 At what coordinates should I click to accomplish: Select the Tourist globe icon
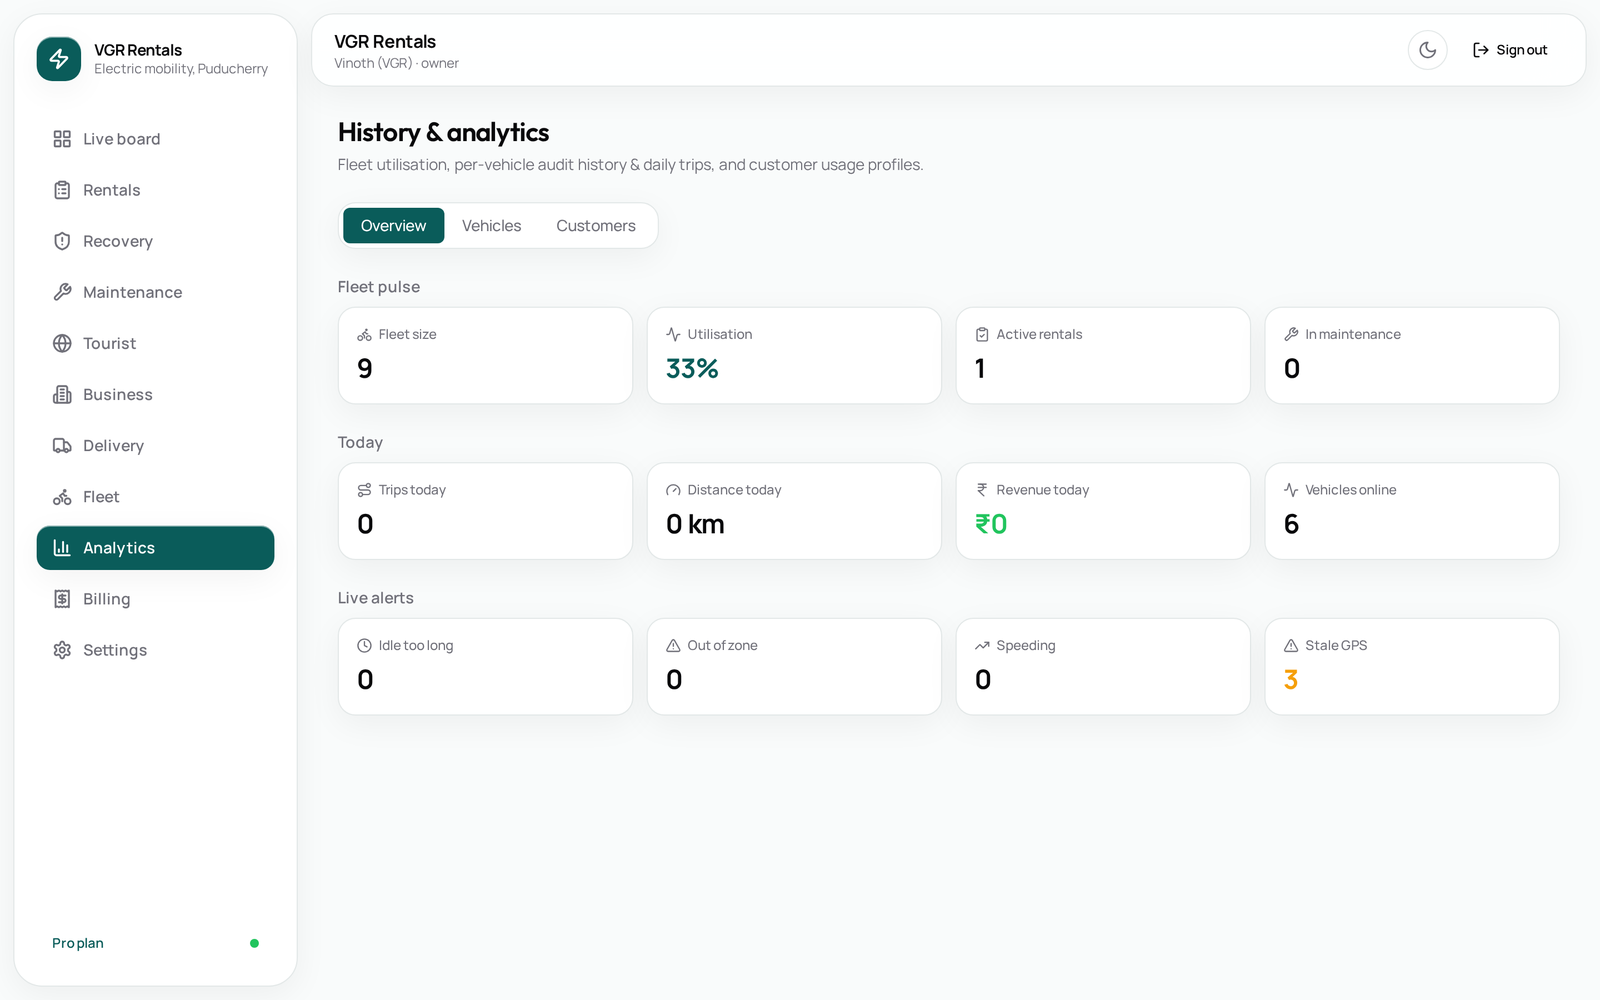coord(62,343)
